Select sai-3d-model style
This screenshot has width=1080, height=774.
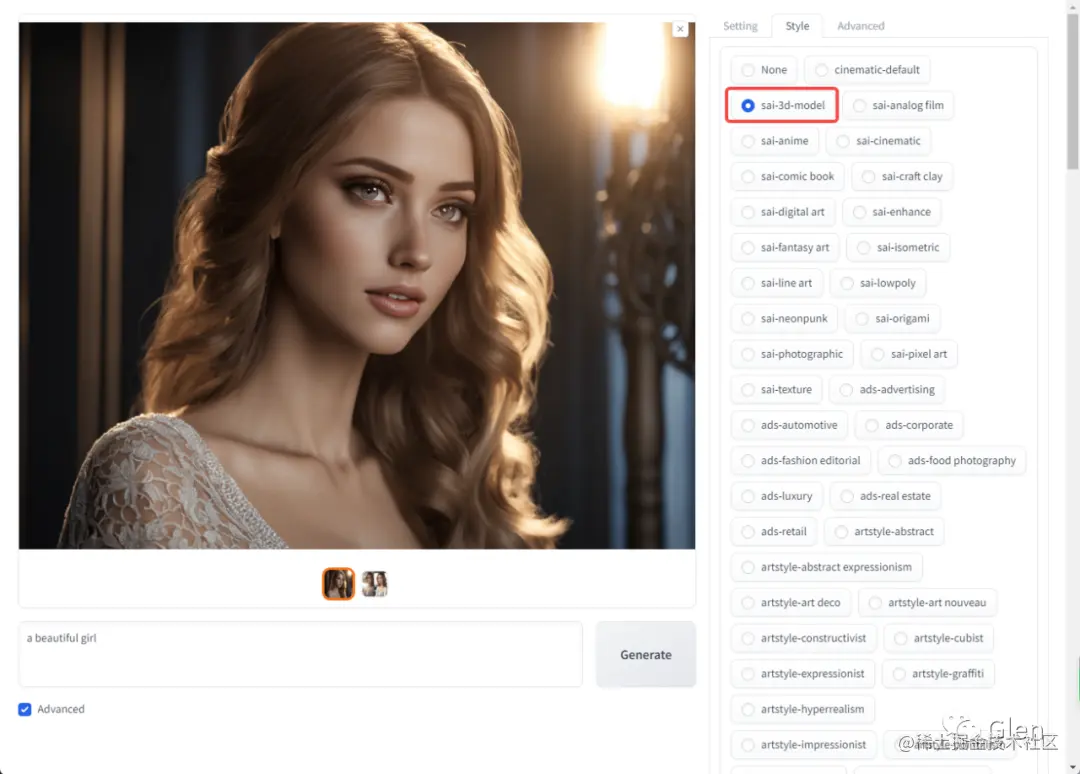782,105
